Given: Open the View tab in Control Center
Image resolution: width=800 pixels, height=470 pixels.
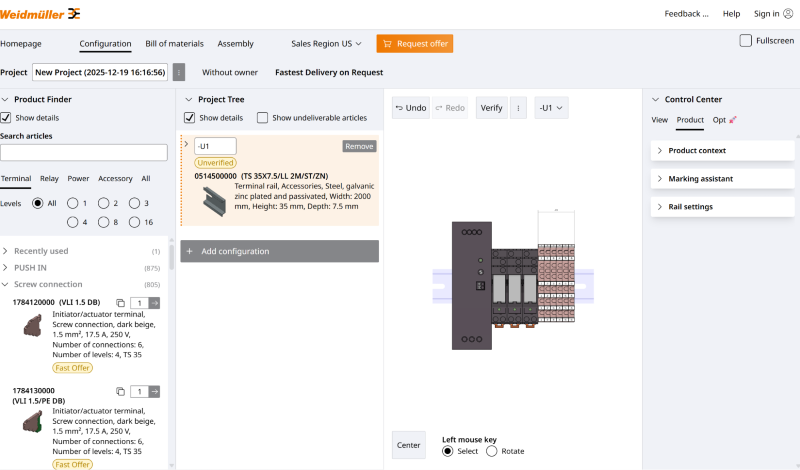Looking at the screenshot, I should coord(659,120).
